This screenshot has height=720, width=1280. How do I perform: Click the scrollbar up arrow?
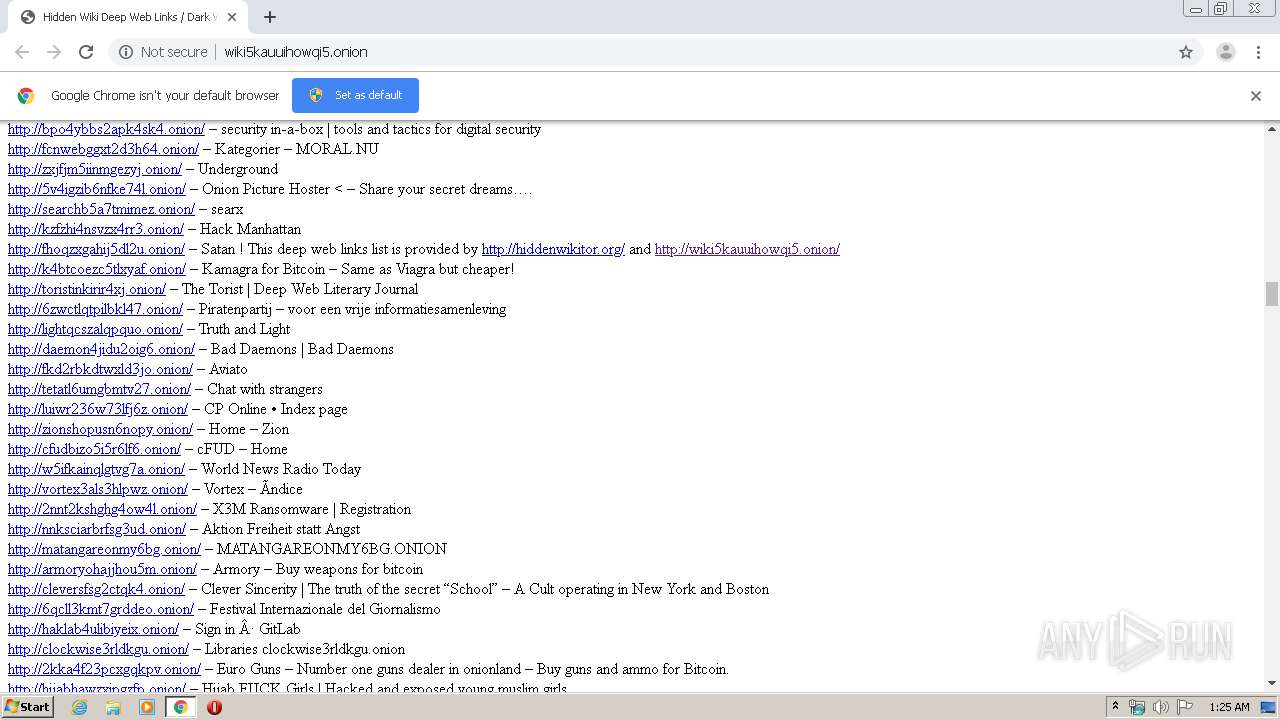coord(1272,129)
